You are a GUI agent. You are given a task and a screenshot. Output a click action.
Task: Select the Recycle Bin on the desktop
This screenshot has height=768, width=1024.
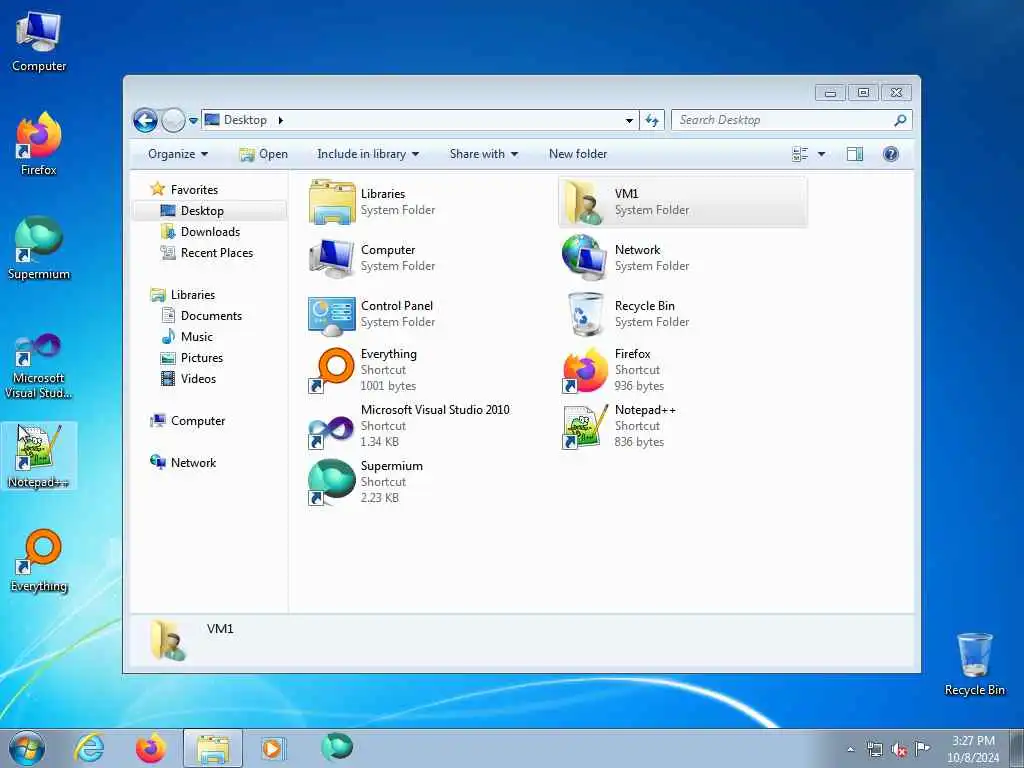tap(974, 664)
